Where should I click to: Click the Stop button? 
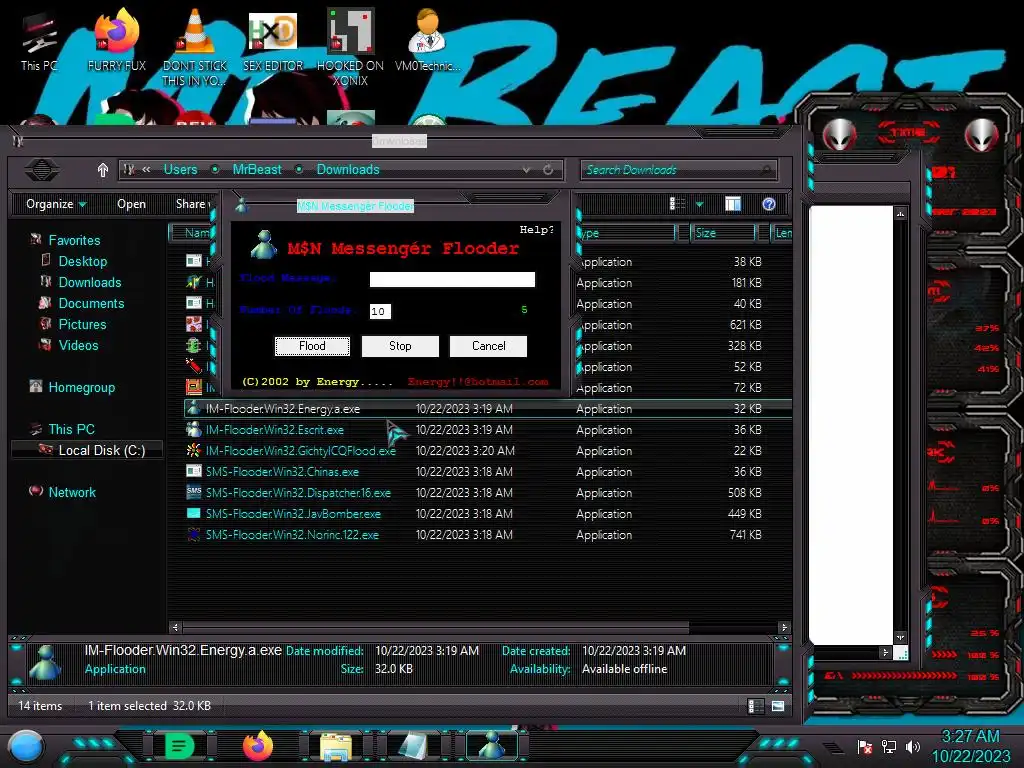(x=400, y=346)
